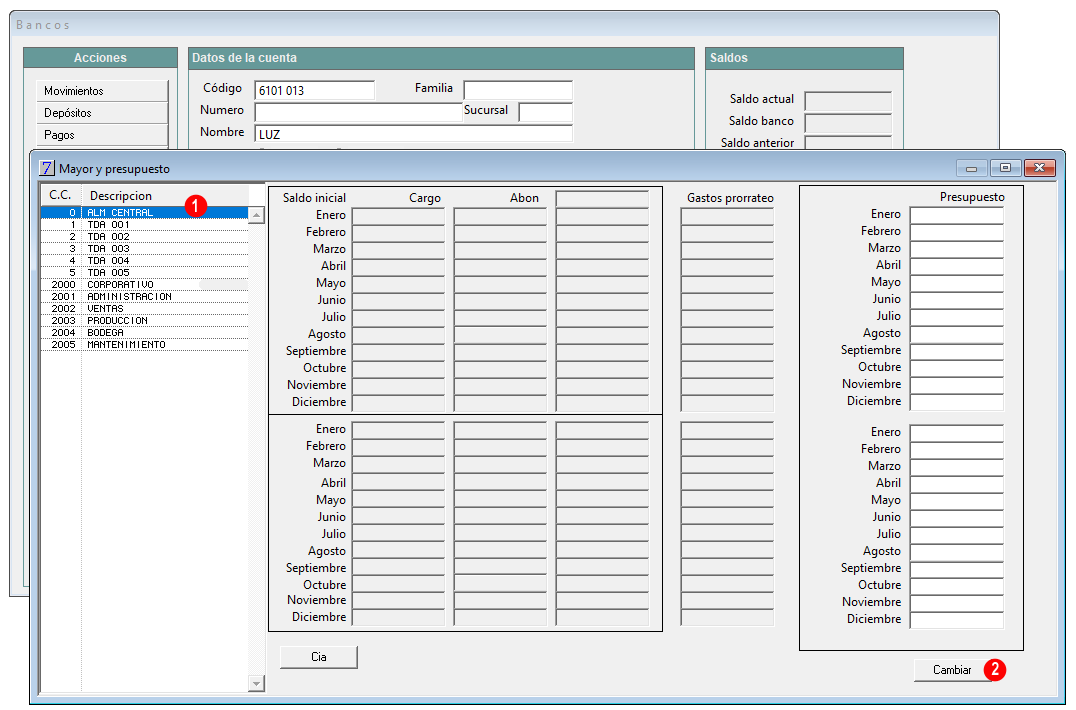This screenshot has height=710, width=1076.
Task: Click the Mayor y presupuesto window icon
Action: click(x=47, y=168)
